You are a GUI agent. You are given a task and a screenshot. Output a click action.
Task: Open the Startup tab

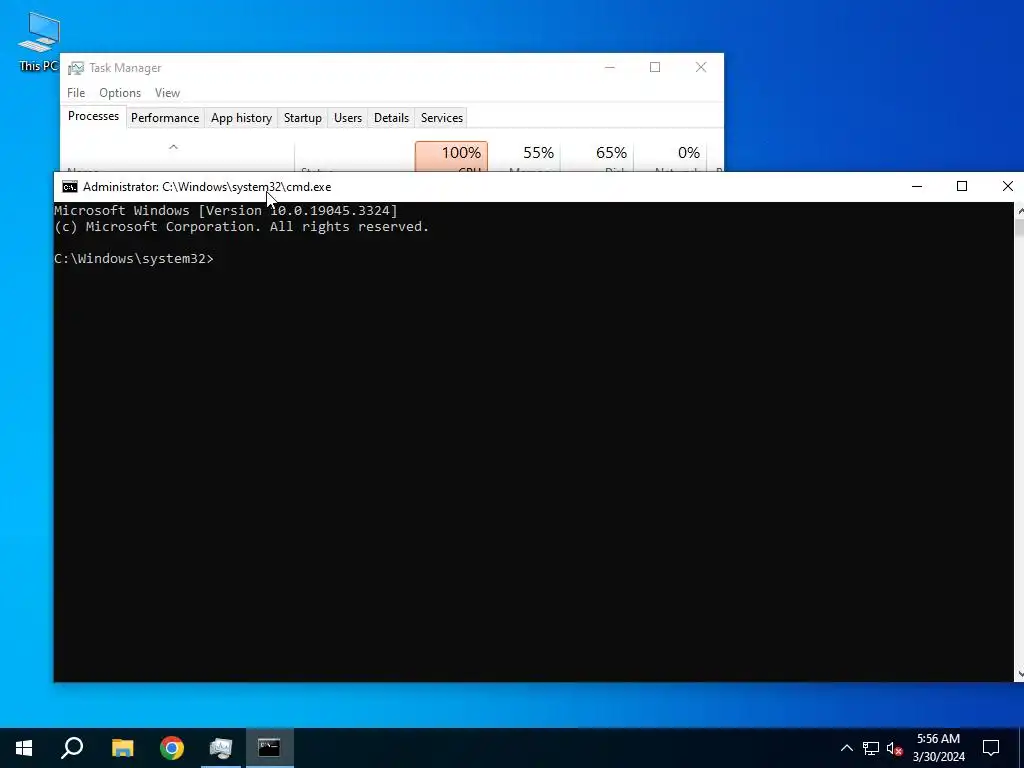point(302,118)
